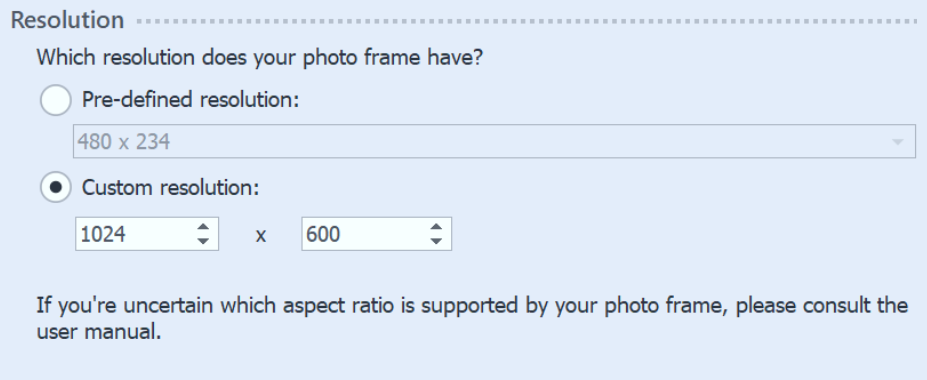Viewport: 927px width, 380px height.
Task: Click the 'user manual.' text line
Action: tap(99, 332)
